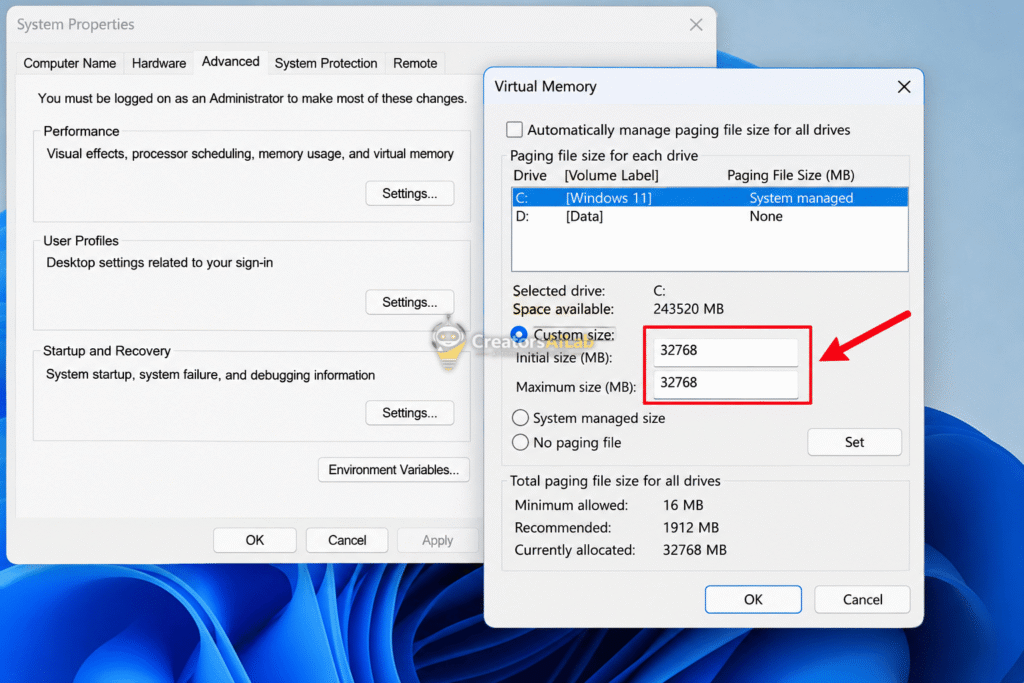Click the '243520 MB' space available value

click(x=688, y=309)
